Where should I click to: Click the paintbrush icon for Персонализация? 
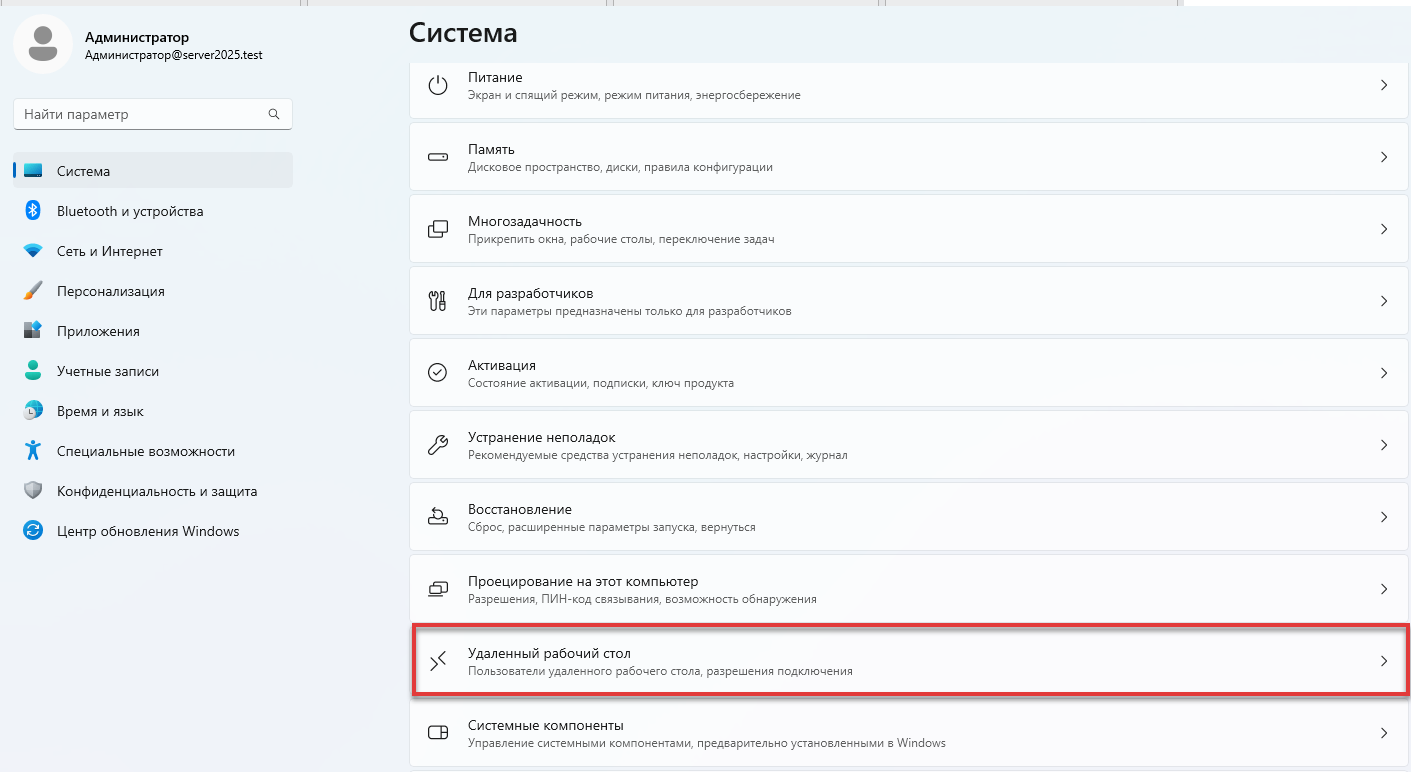33,291
